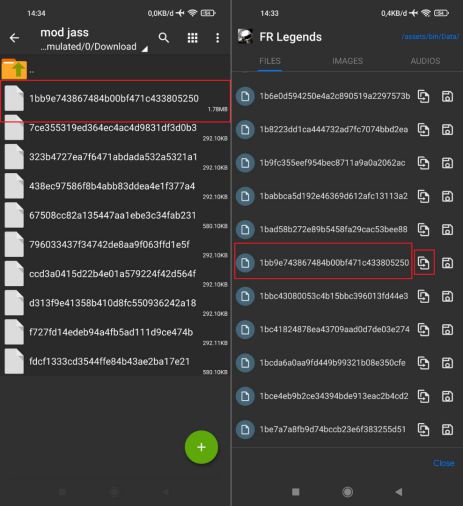Switch to the AUDIOS tab
The width and height of the screenshot is (463, 506).
pyautogui.click(x=425, y=61)
